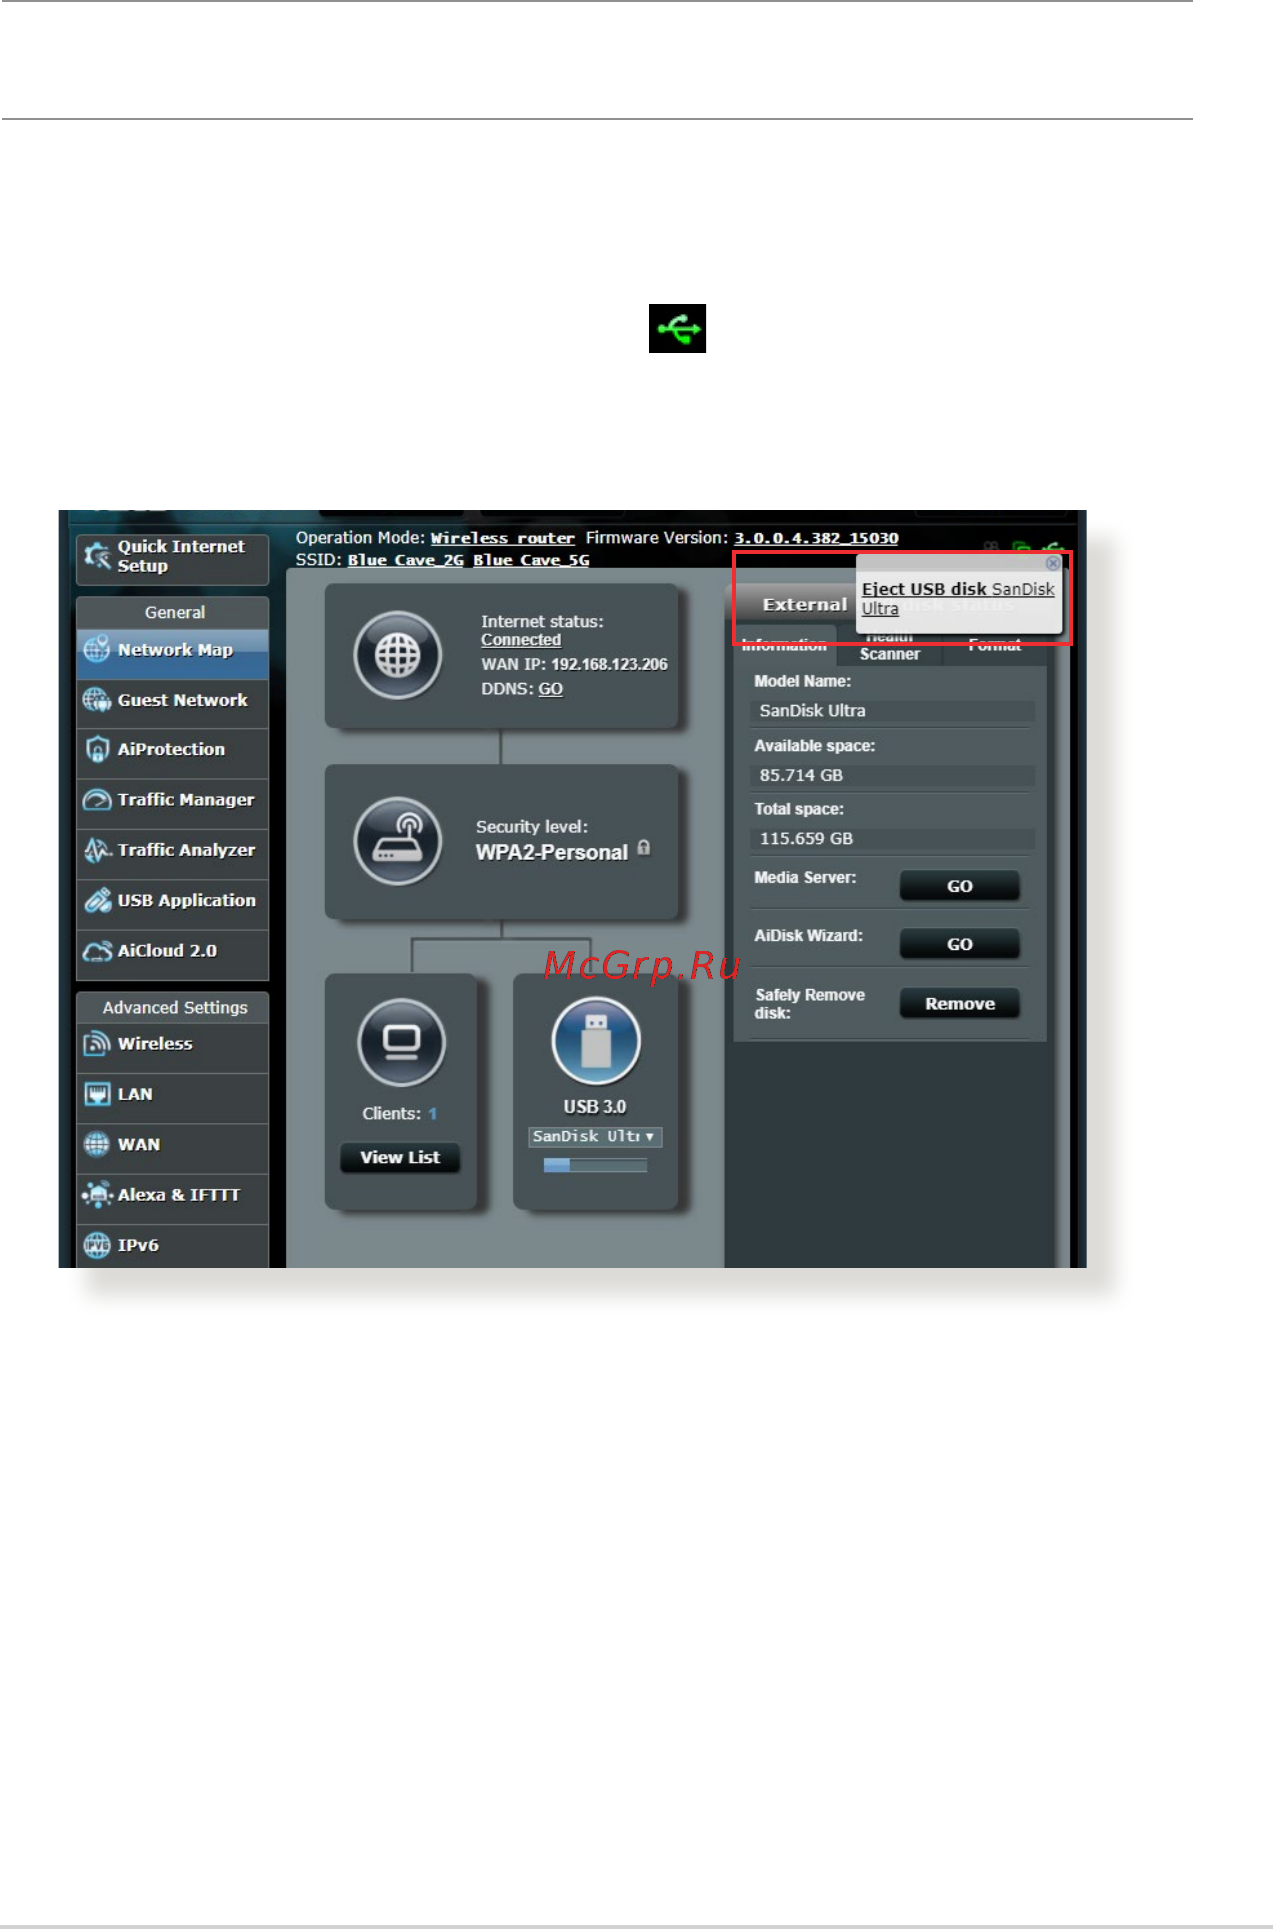The height and width of the screenshot is (1929, 1273).
Task: Click the IPv6 icon
Action: (97, 1245)
